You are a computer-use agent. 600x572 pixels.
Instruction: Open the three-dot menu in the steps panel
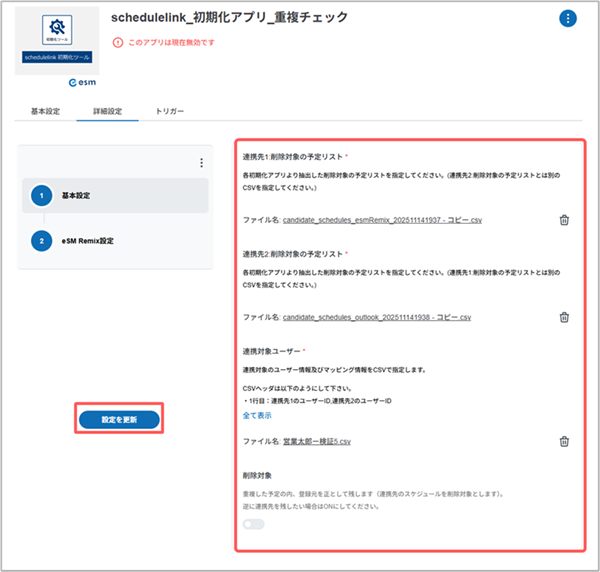point(201,163)
